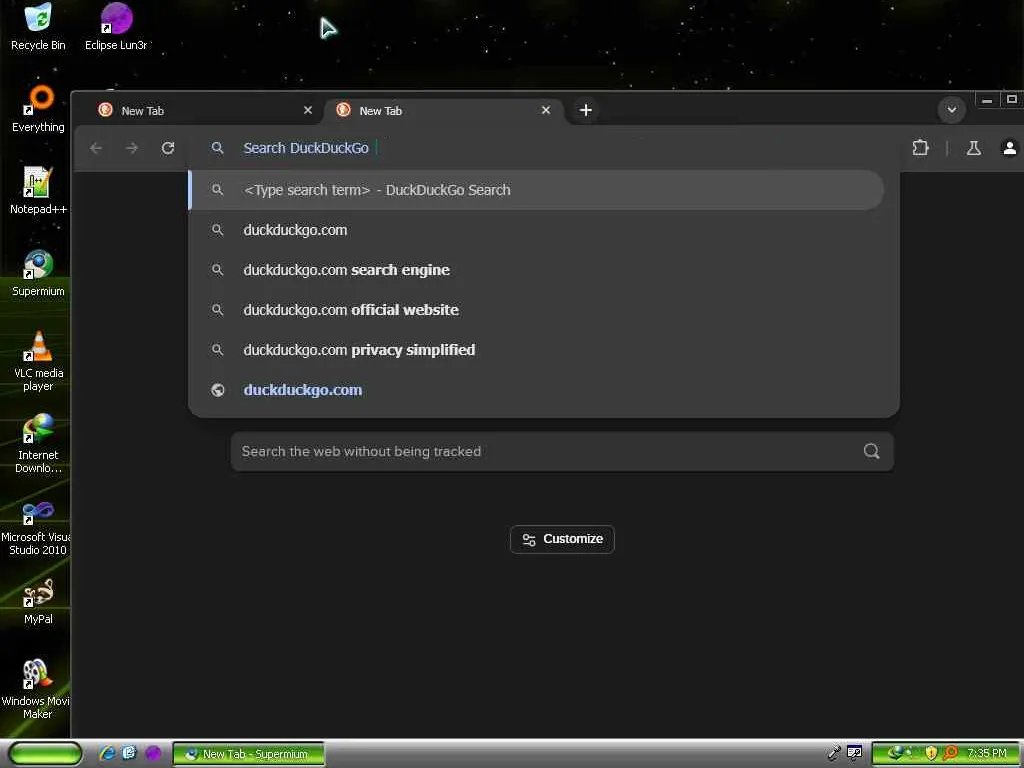Open the Everything search shortcut
Image resolution: width=1024 pixels, height=768 pixels.
(x=38, y=108)
